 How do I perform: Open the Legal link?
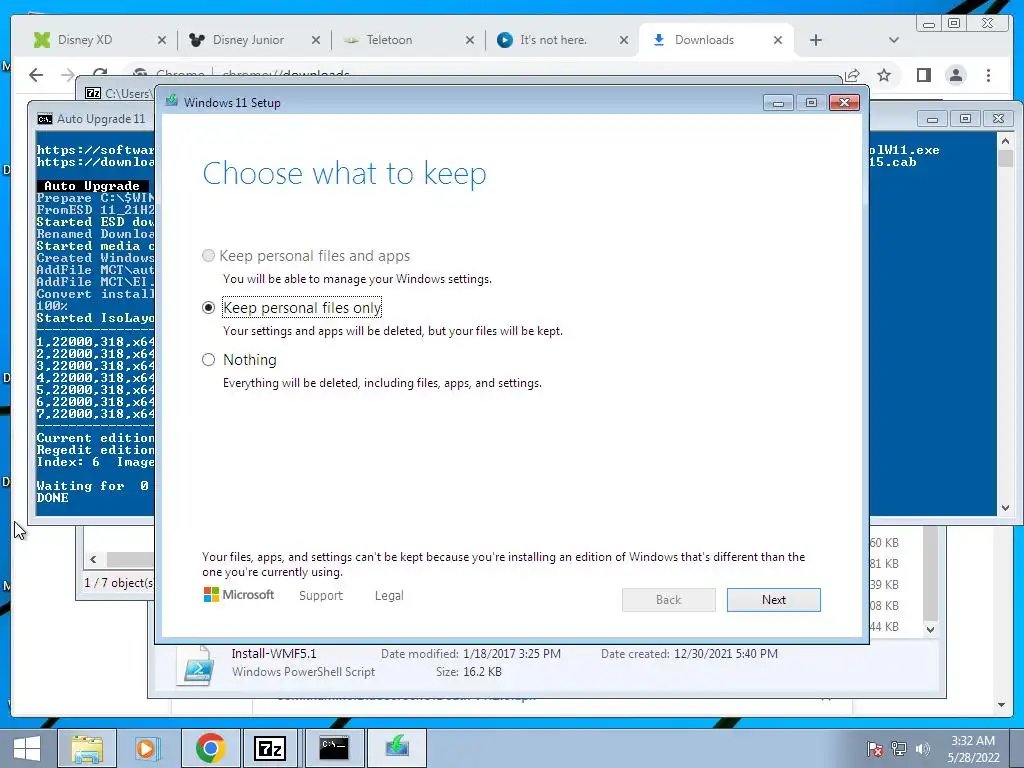tap(389, 596)
